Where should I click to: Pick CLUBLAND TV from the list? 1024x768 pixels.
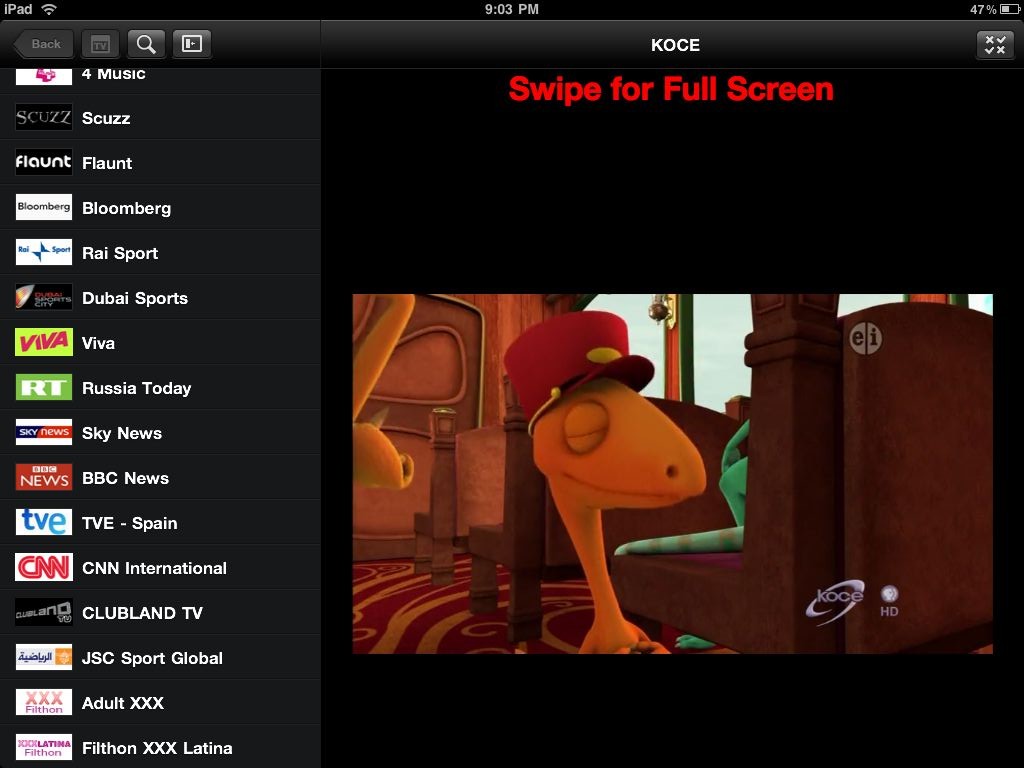pyautogui.click(x=142, y=614)
